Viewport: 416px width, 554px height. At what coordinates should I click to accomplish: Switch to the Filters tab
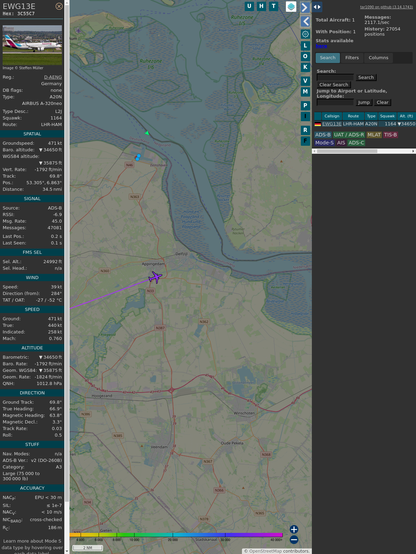(x=352, y=58)
